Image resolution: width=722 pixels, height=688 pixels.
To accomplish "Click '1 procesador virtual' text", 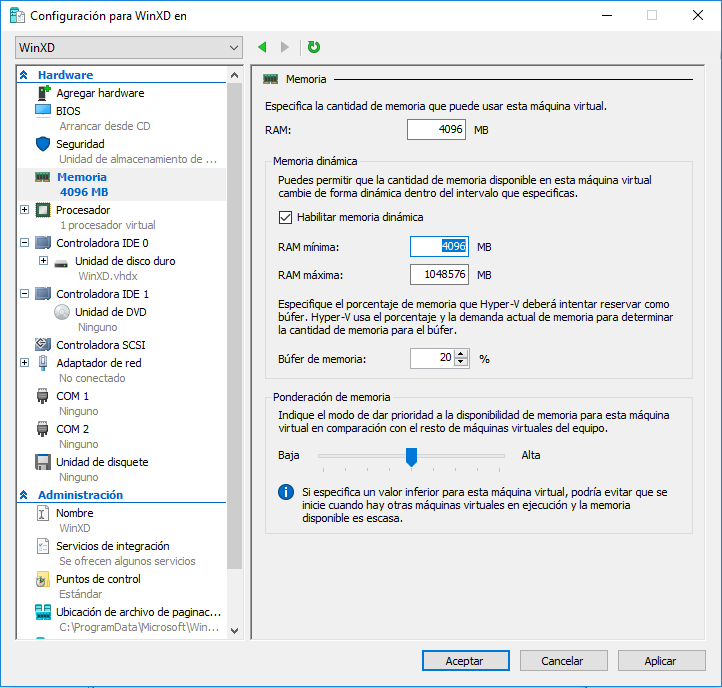I will coord(108,225).
